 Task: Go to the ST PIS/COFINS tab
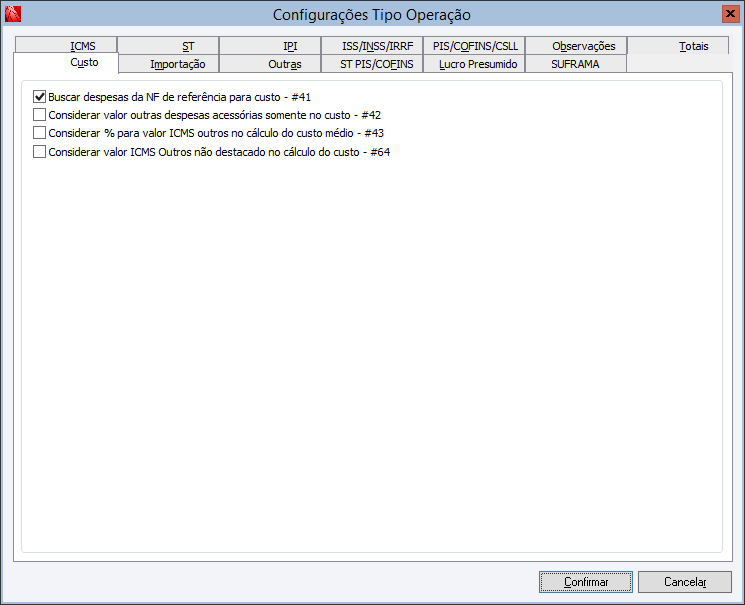tap(372, 64)
